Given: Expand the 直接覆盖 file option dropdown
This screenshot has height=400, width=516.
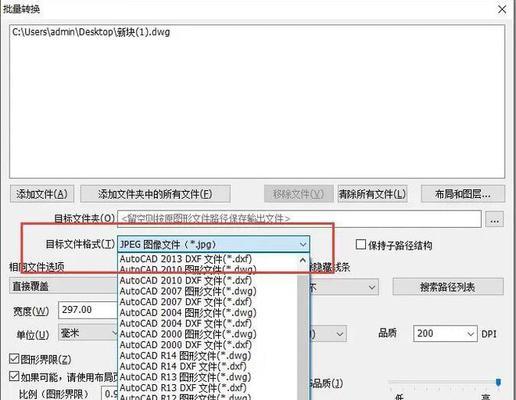Looking at the screenshot, I should point(63,286).
